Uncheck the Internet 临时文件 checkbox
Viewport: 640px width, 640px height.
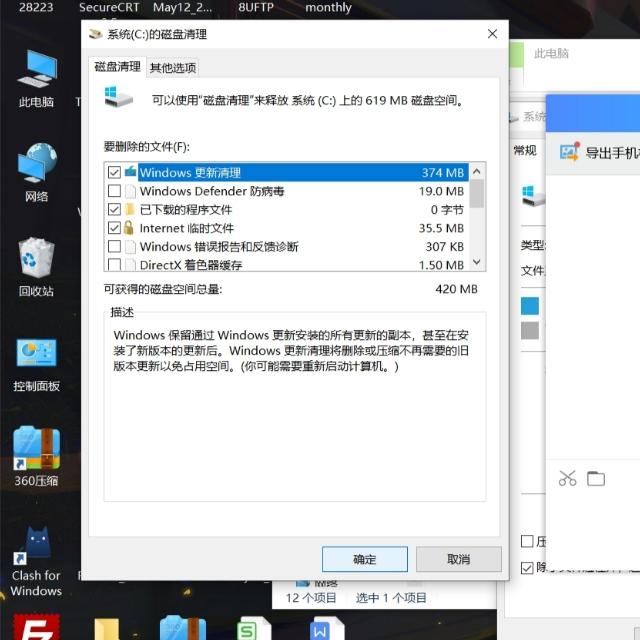point(114,228)
